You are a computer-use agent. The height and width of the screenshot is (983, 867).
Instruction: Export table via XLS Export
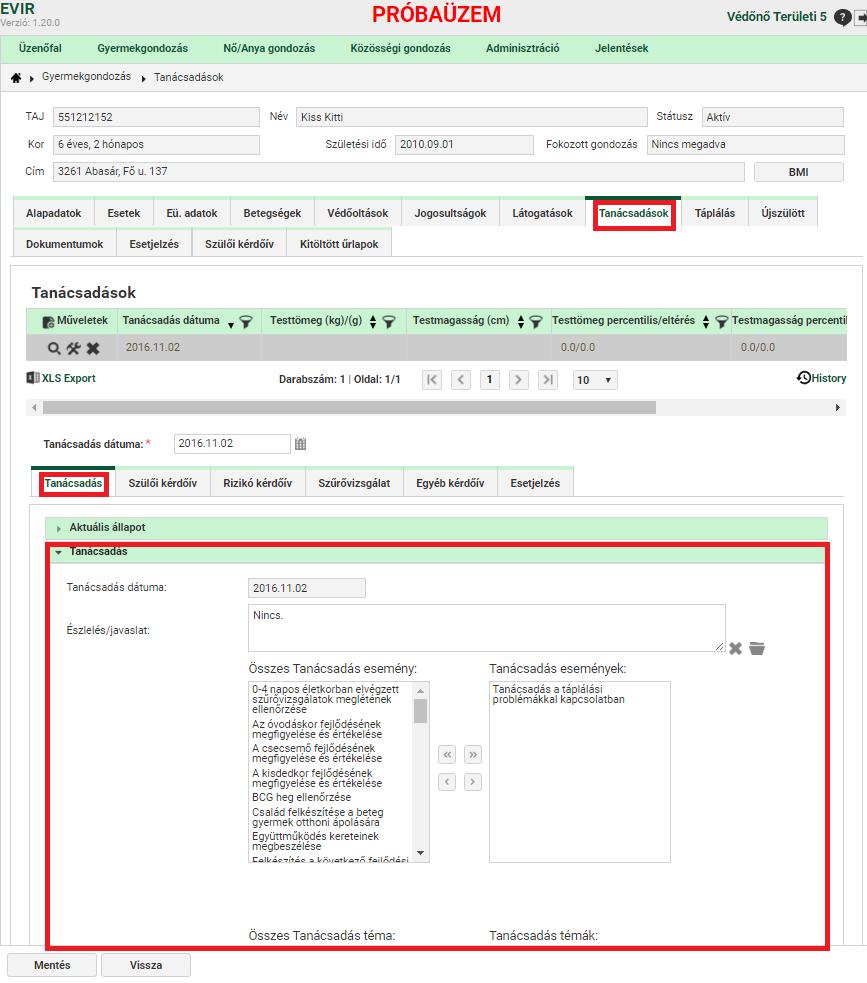tap(61, 378)
